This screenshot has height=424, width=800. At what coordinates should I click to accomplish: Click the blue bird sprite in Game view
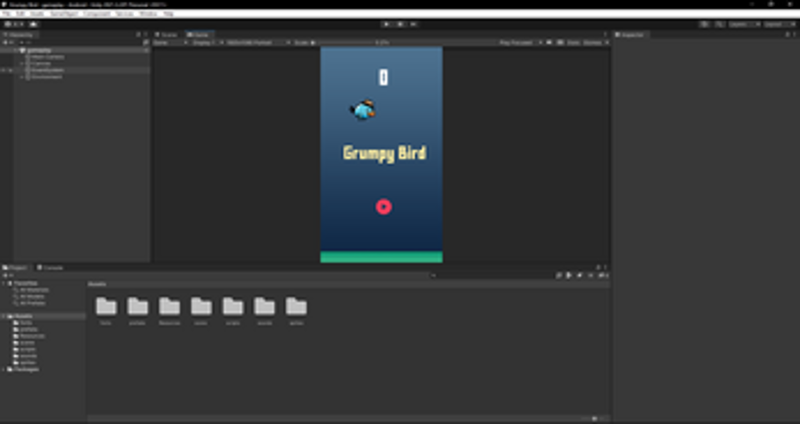(363, 110)
